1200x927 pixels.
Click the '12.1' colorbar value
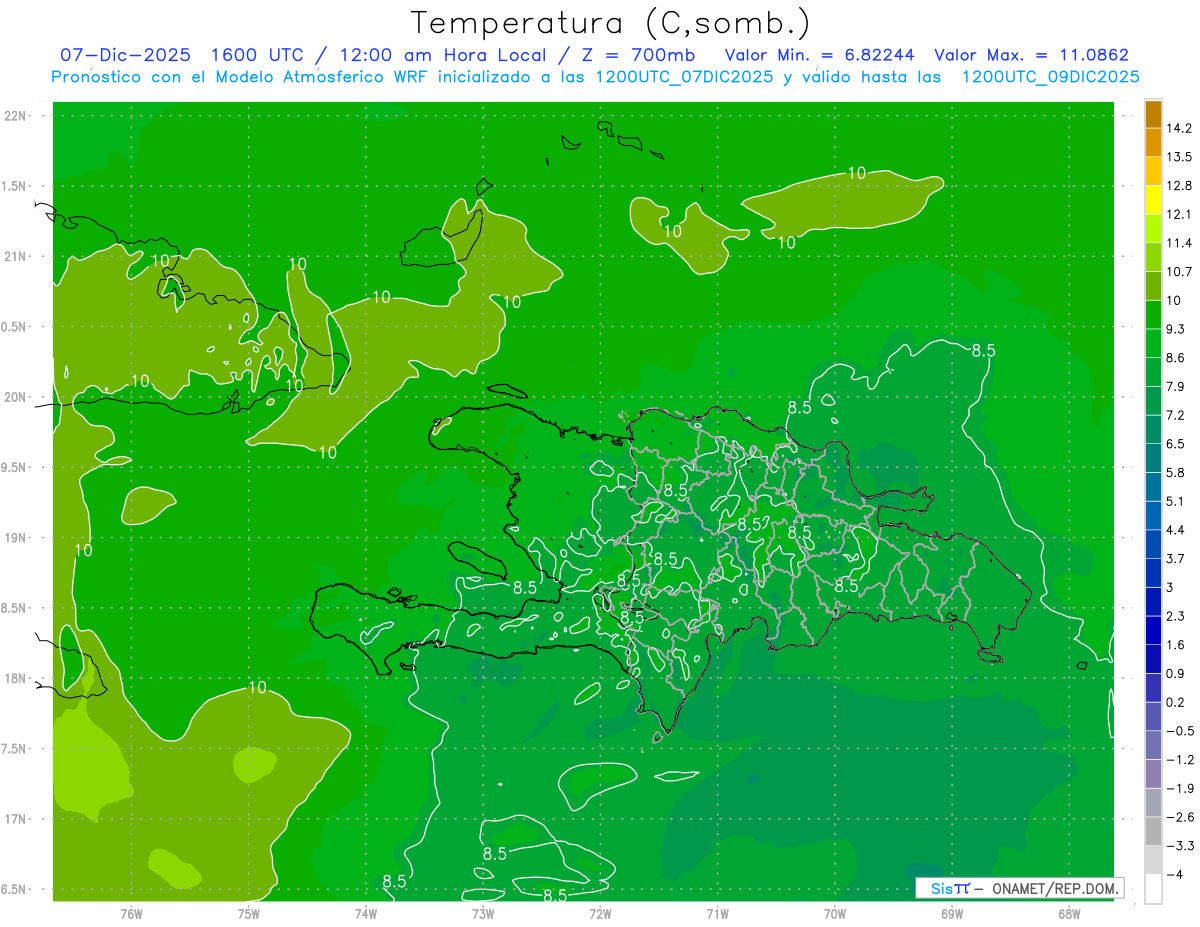pos(1178,214)
